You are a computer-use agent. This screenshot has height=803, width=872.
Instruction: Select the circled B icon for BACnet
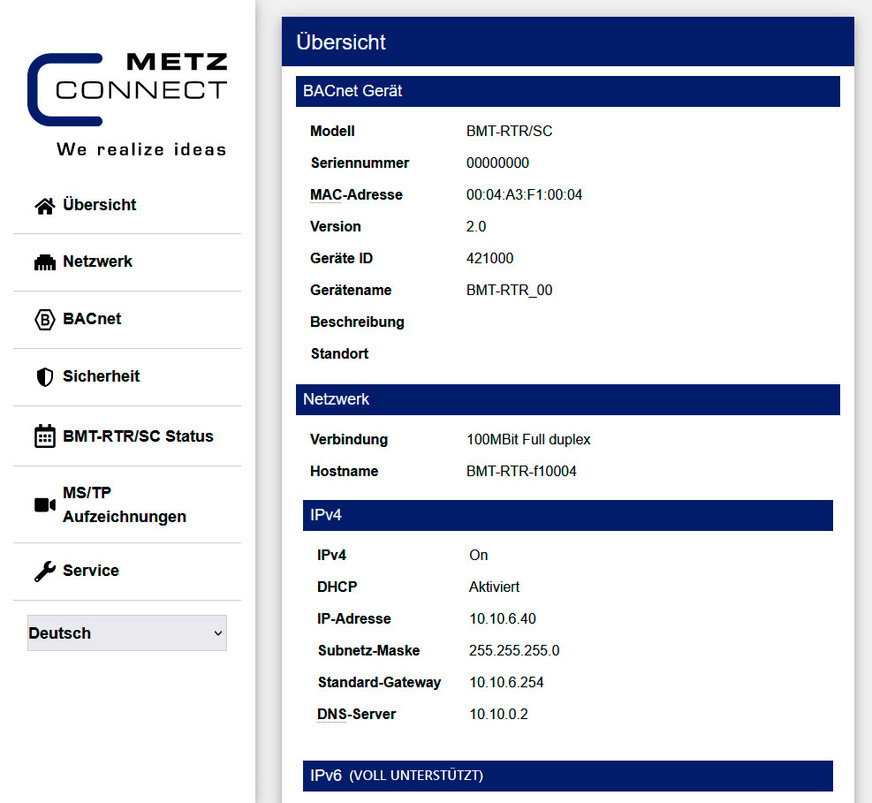(x=45, y=320)
